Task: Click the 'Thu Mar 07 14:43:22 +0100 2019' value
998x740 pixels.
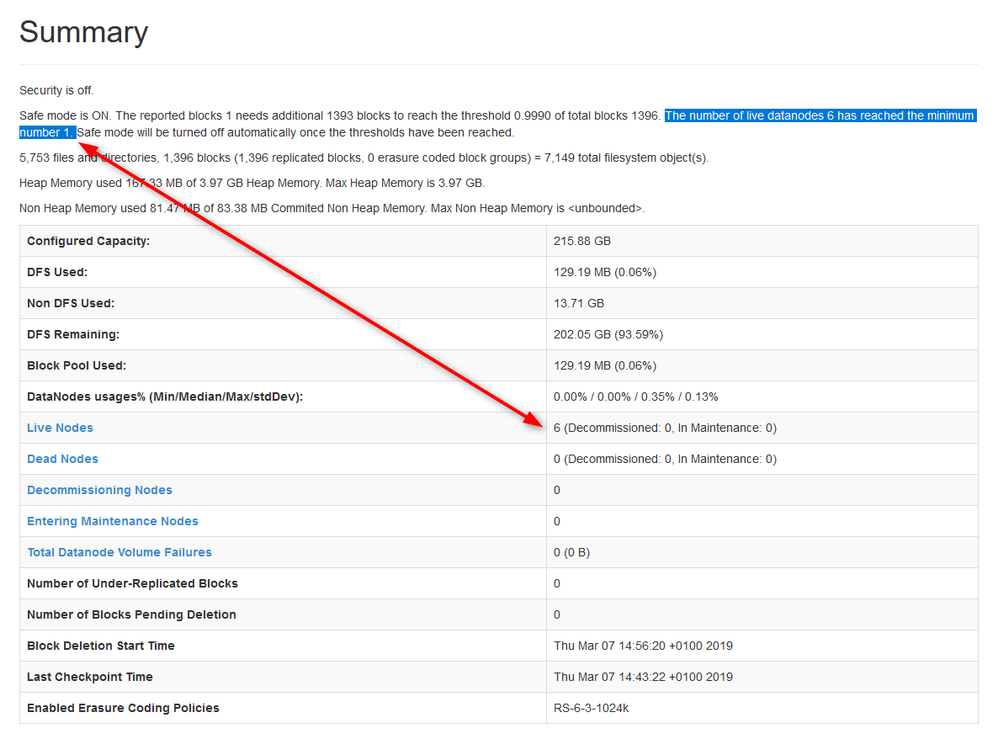Action: point(643,677)
